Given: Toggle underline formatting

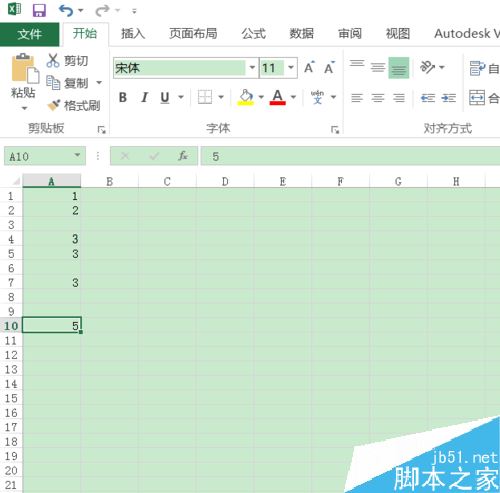Looking at the screenshot, I should click(165, 97).
